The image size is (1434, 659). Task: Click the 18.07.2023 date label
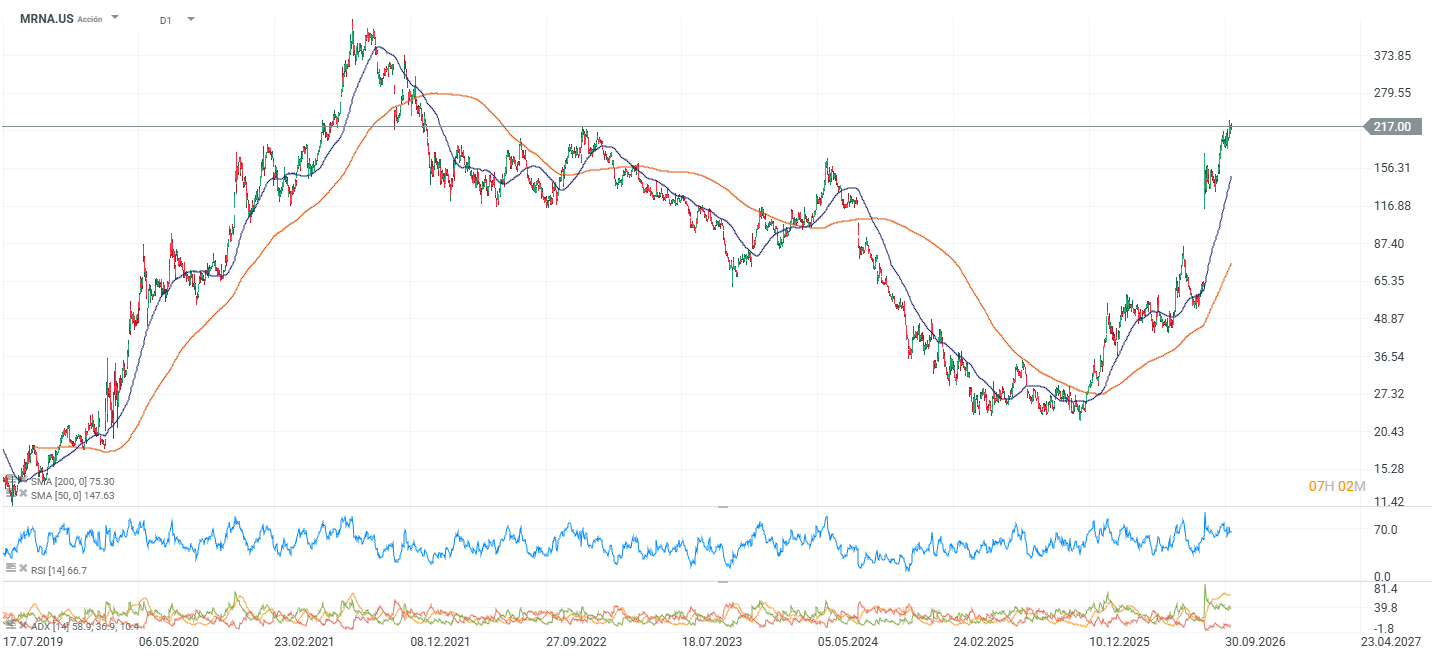click(713, 641)
